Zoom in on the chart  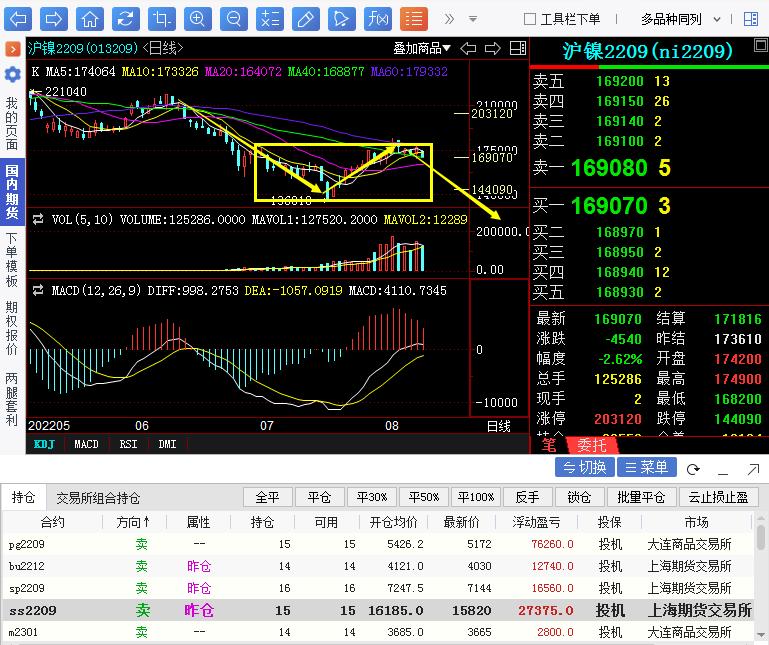pyautogui.click(x=198, y=18)
